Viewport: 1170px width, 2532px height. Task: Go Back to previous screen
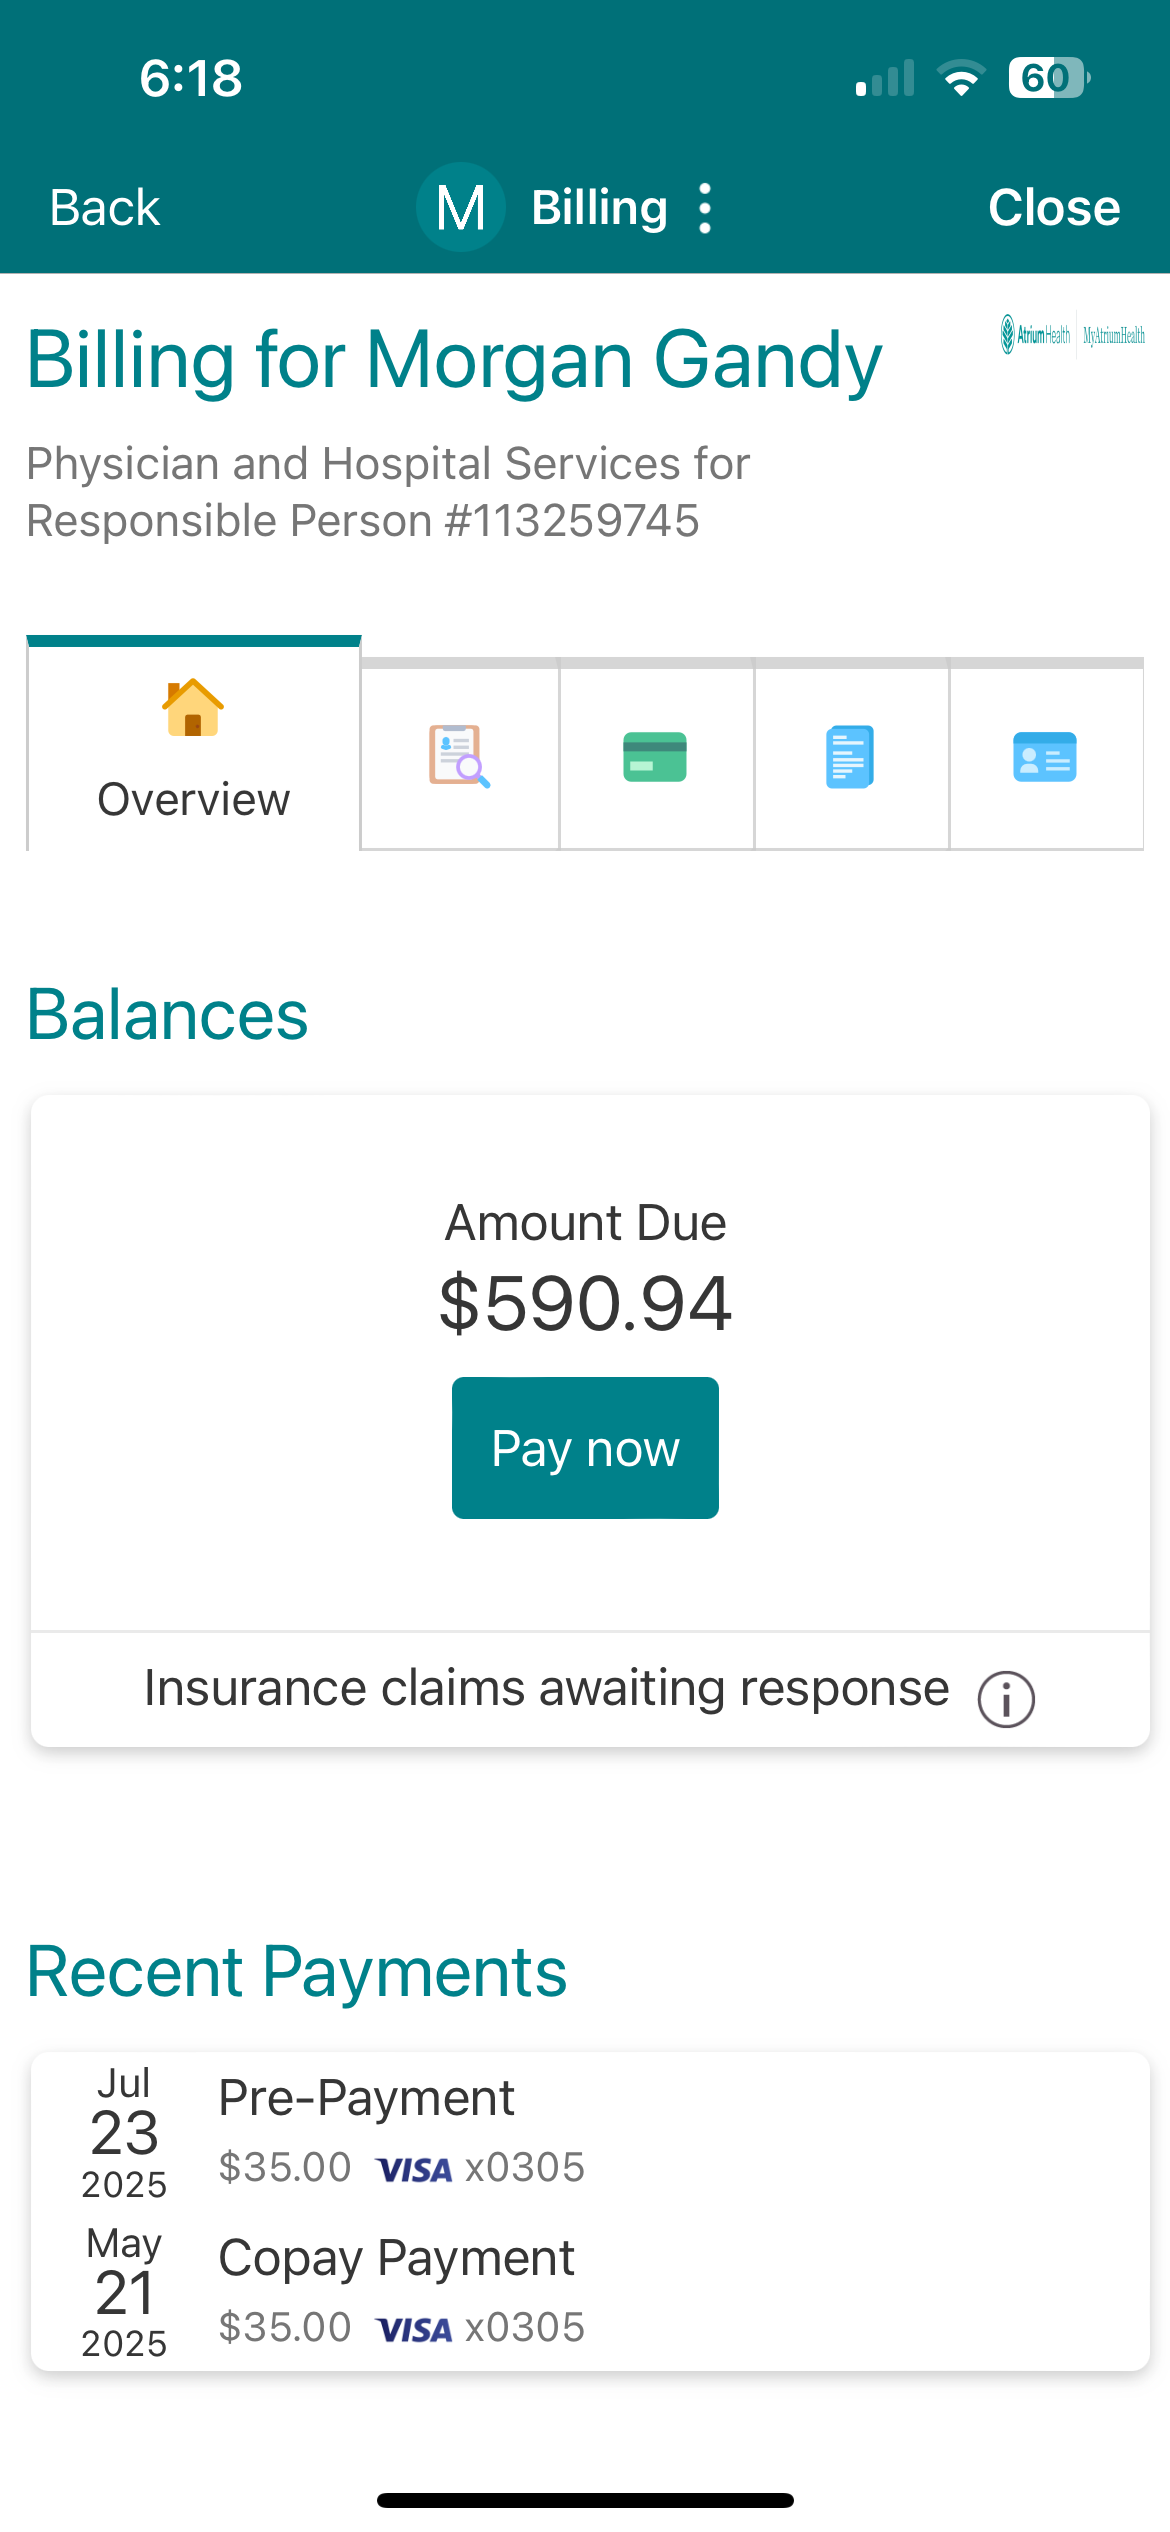pos(105,208)
